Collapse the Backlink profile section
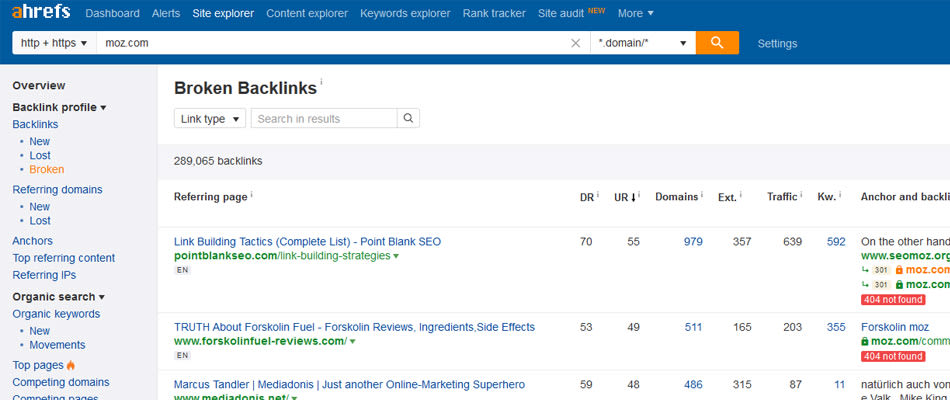Image resolution: width=950 pixels, height=400 pixels. point(59,107)
